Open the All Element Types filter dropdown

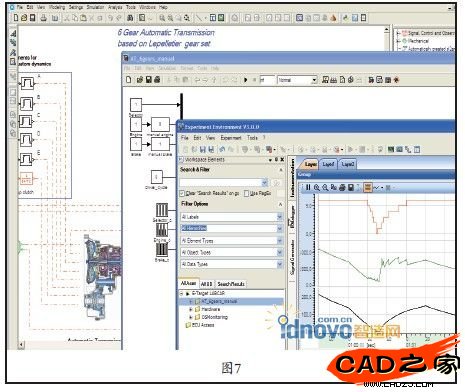[x=279, y=241]
